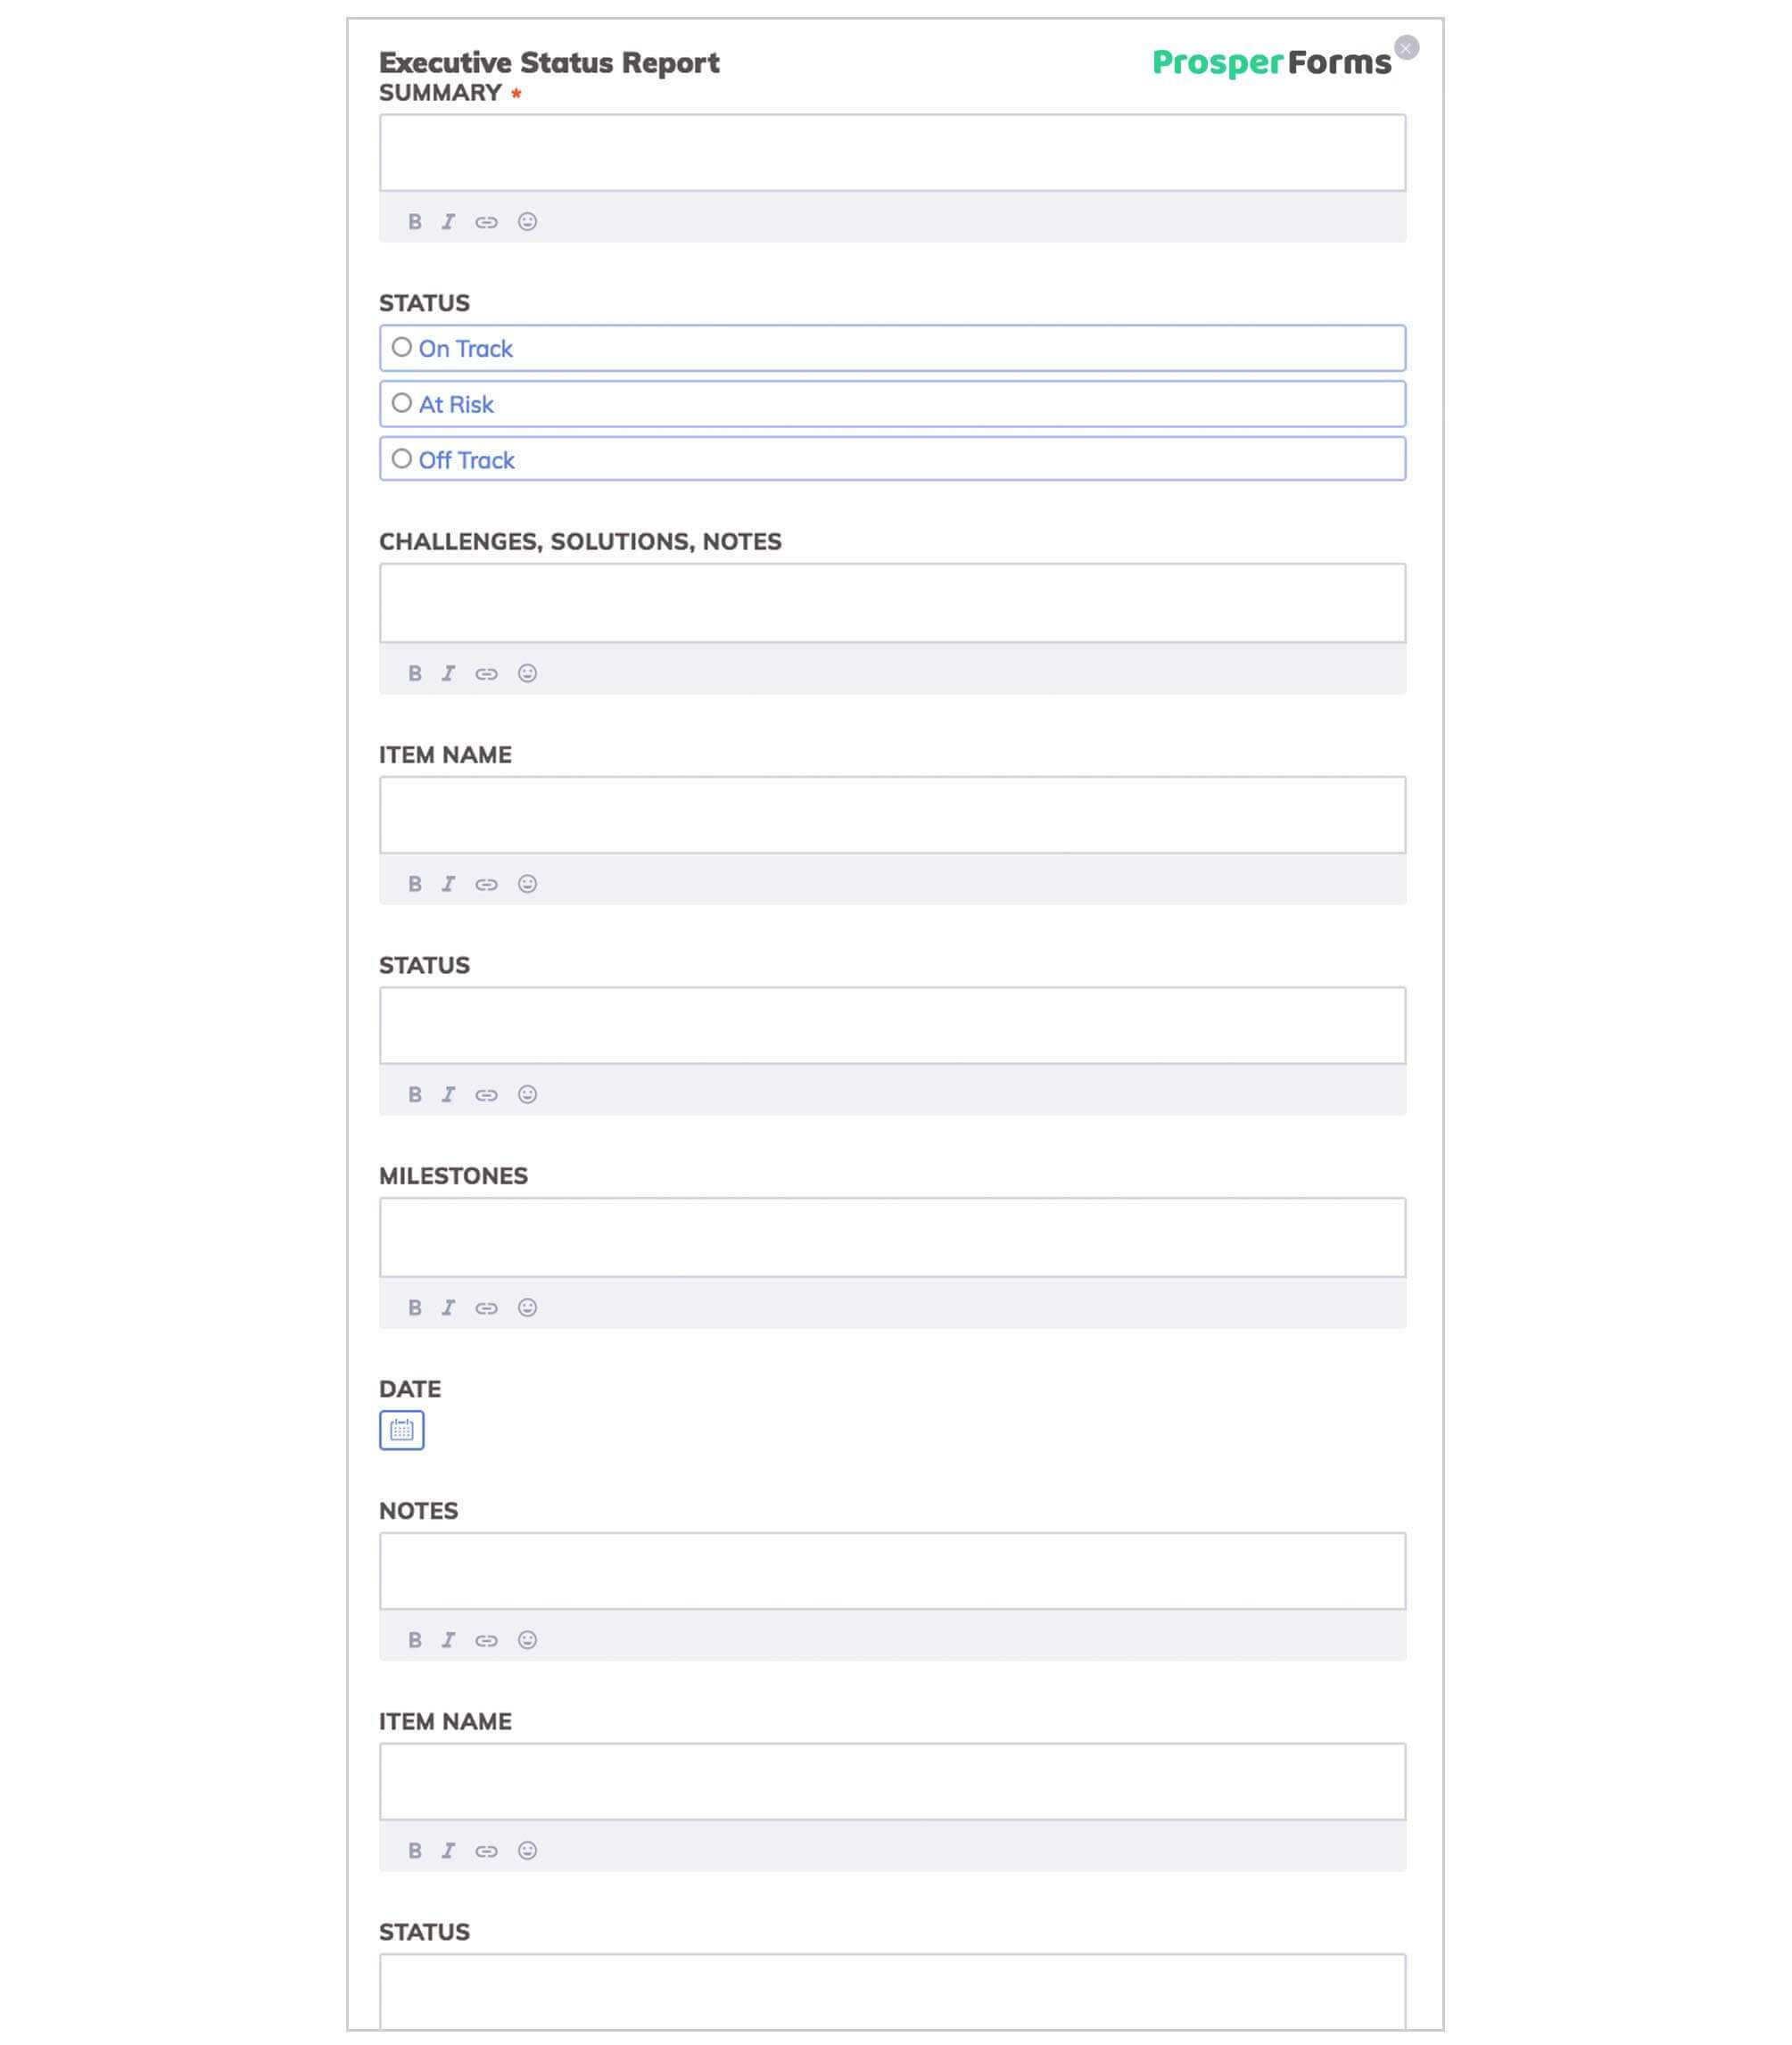Click the Link icon in SUMMARY toolbar
This screenshot has height=2045, width=1792.
(x=487, y=221)
